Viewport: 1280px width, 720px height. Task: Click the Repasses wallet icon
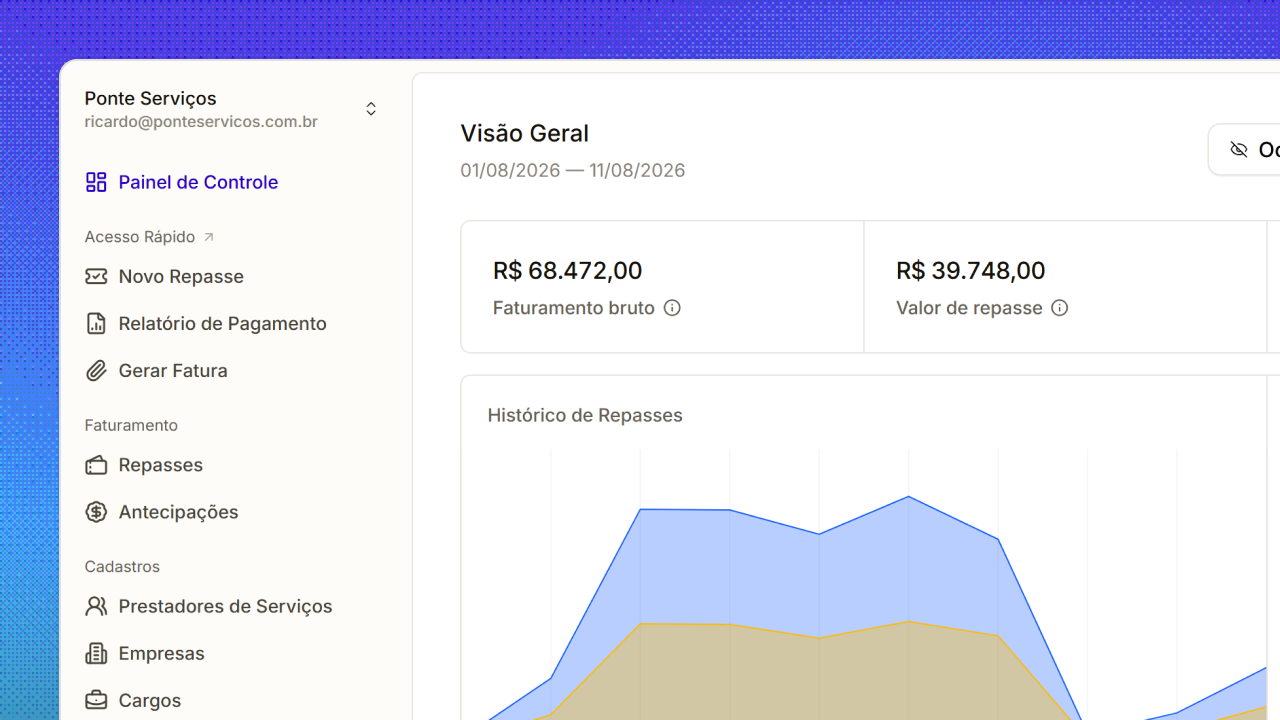[x=96, y=465]
